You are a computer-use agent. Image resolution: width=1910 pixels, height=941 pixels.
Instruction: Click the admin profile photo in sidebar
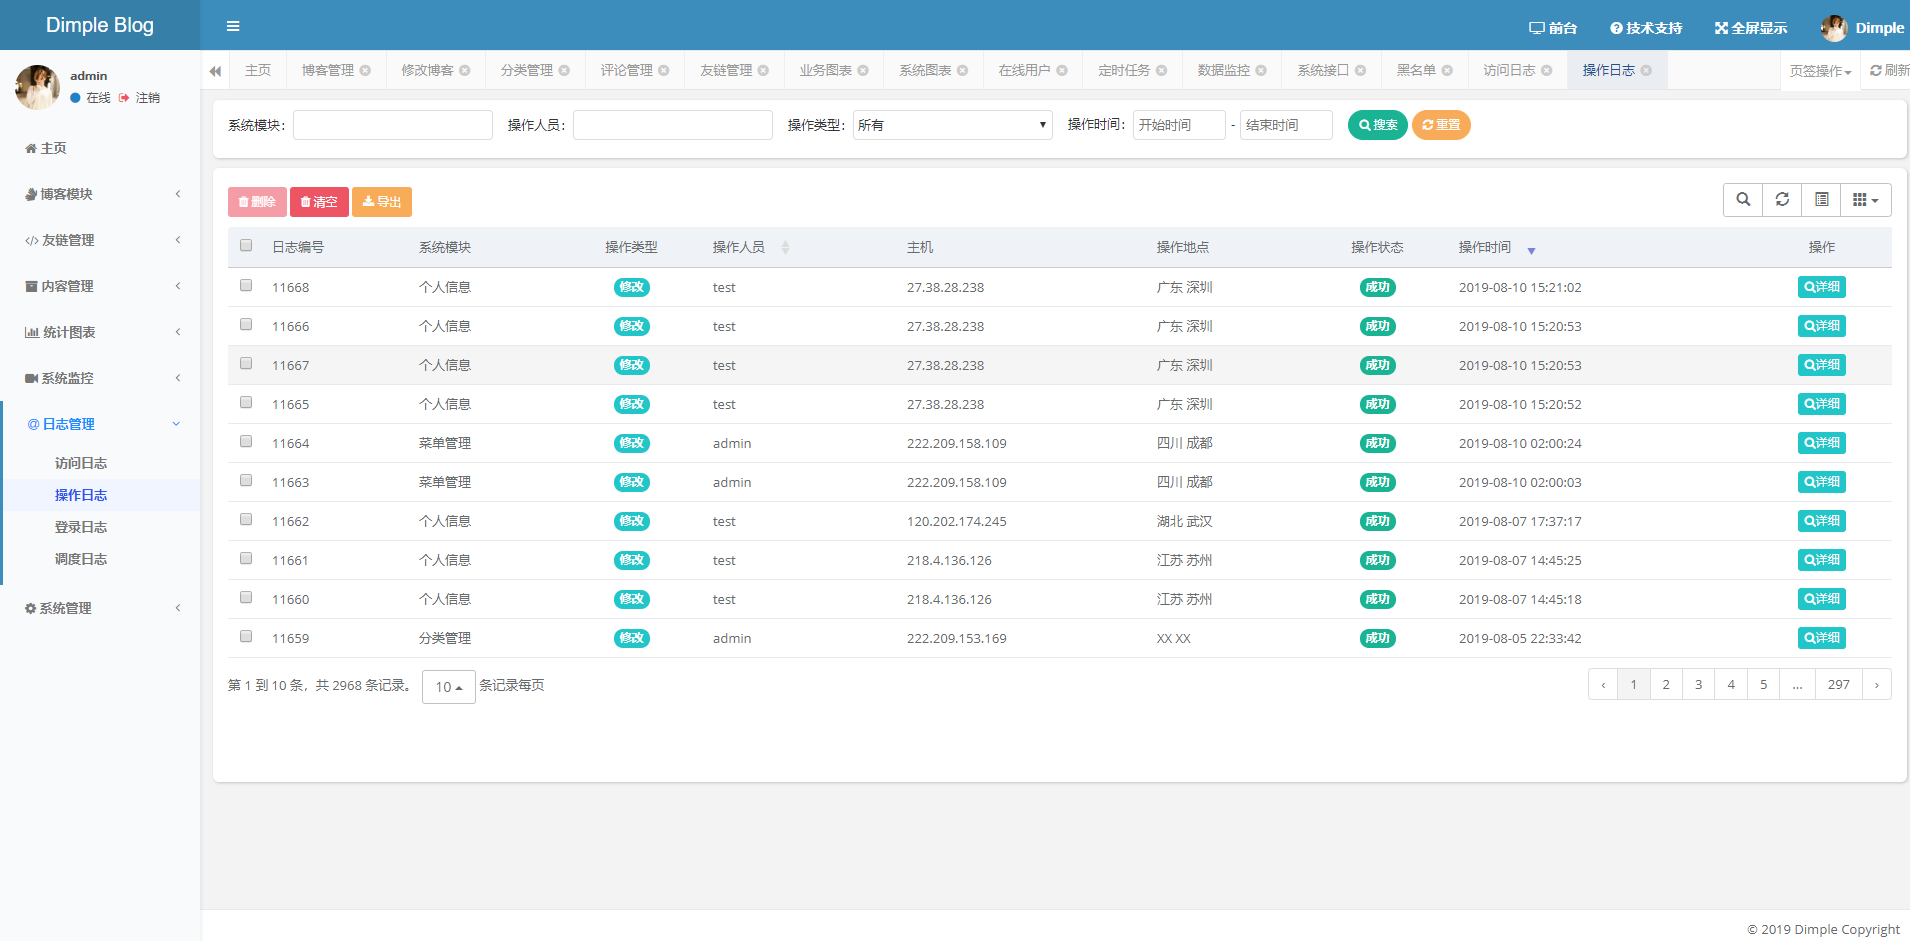coord(37,87)
